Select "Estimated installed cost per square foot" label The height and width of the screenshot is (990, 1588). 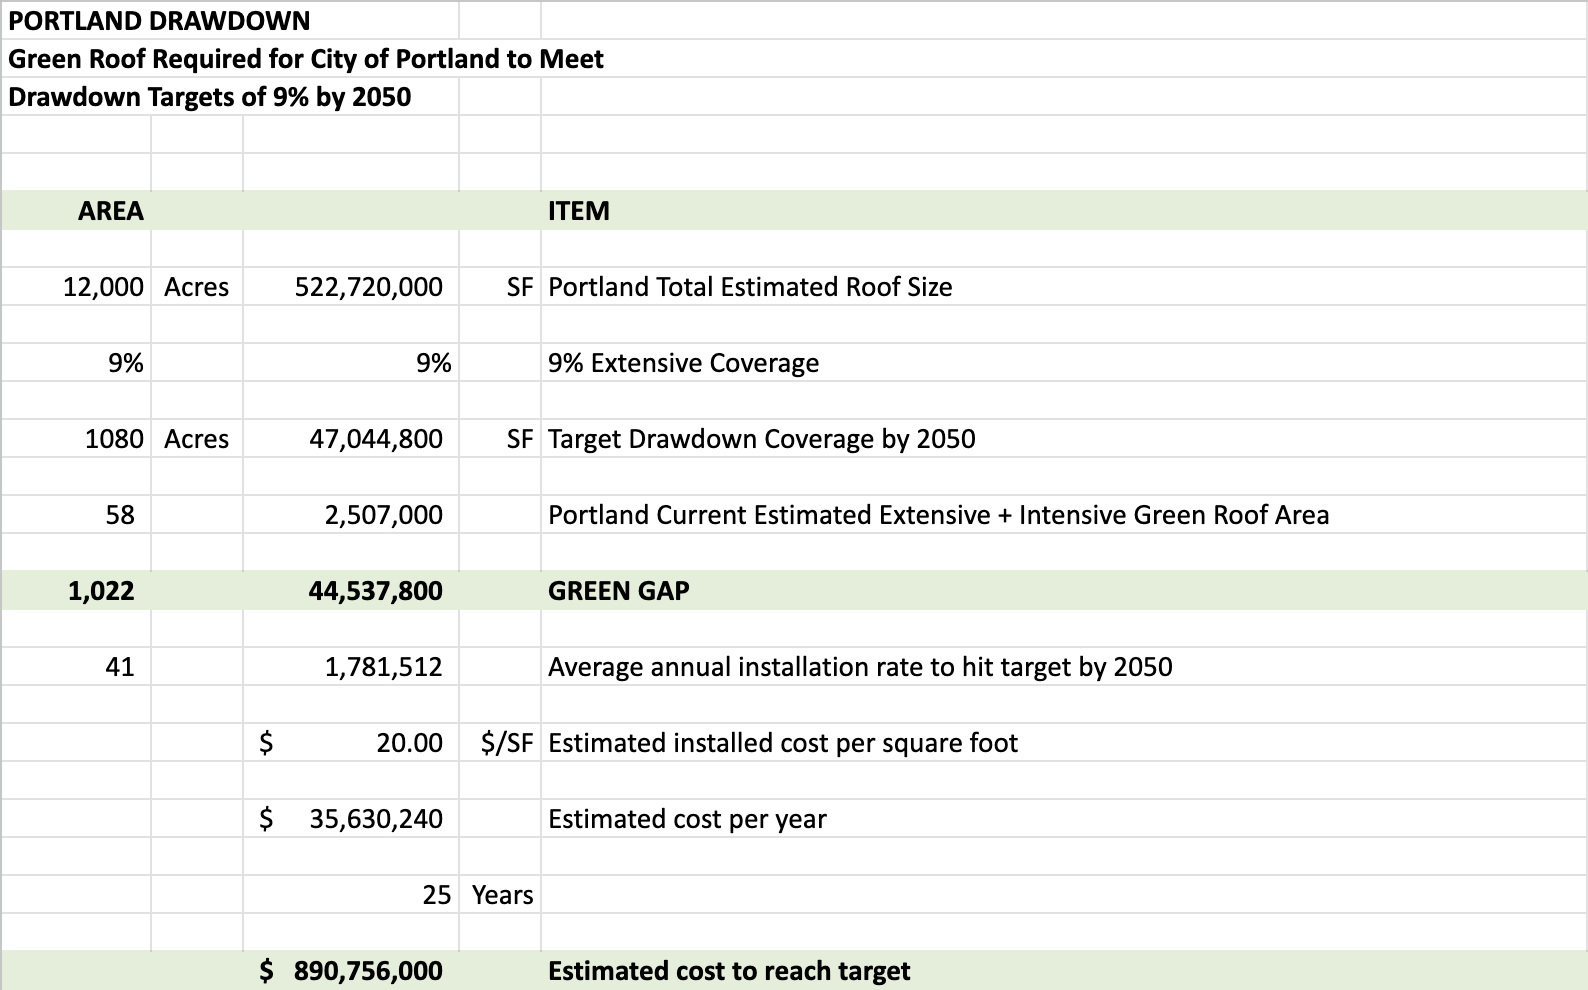tap(783, 743)
